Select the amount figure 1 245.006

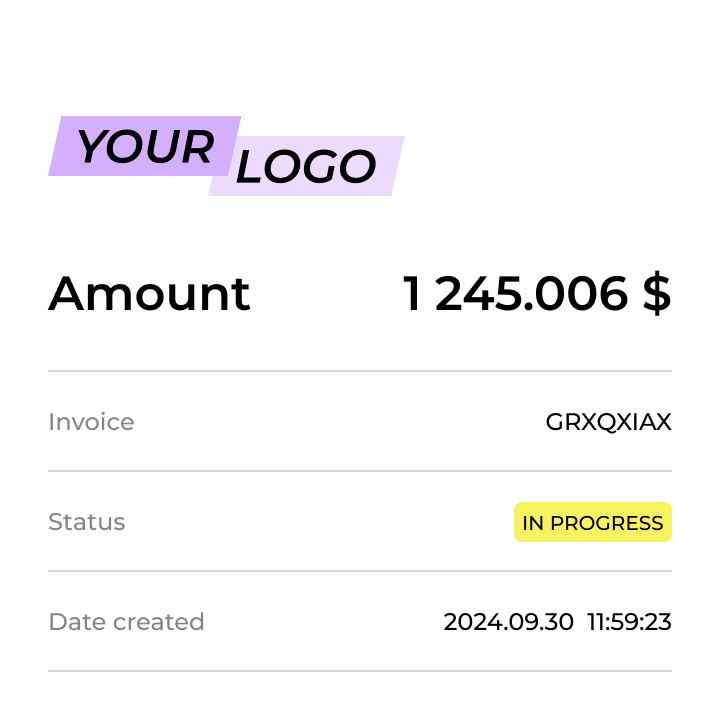coord(515,294)
